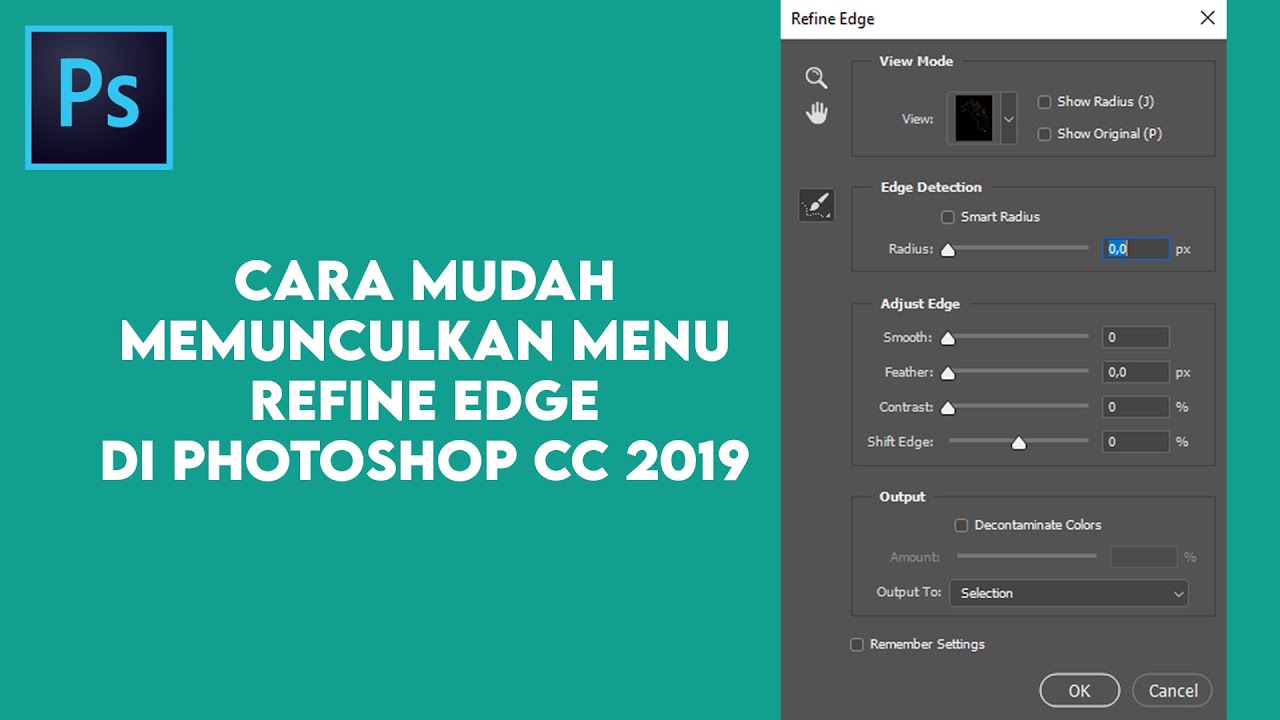
Task: Click the Radius value input field
Action: click(1136, 249)
